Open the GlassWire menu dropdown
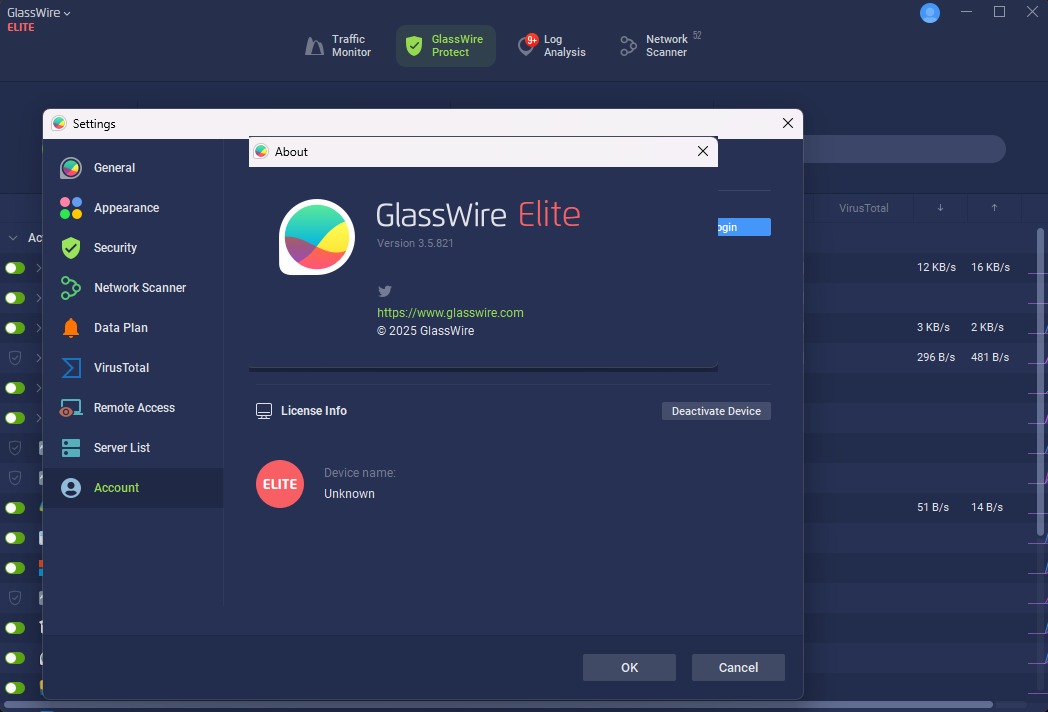 [38, 13]
